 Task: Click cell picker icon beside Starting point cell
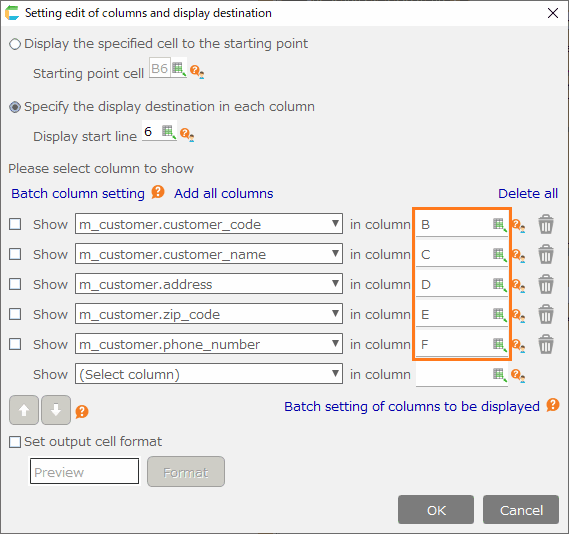(x=179, y=68)
